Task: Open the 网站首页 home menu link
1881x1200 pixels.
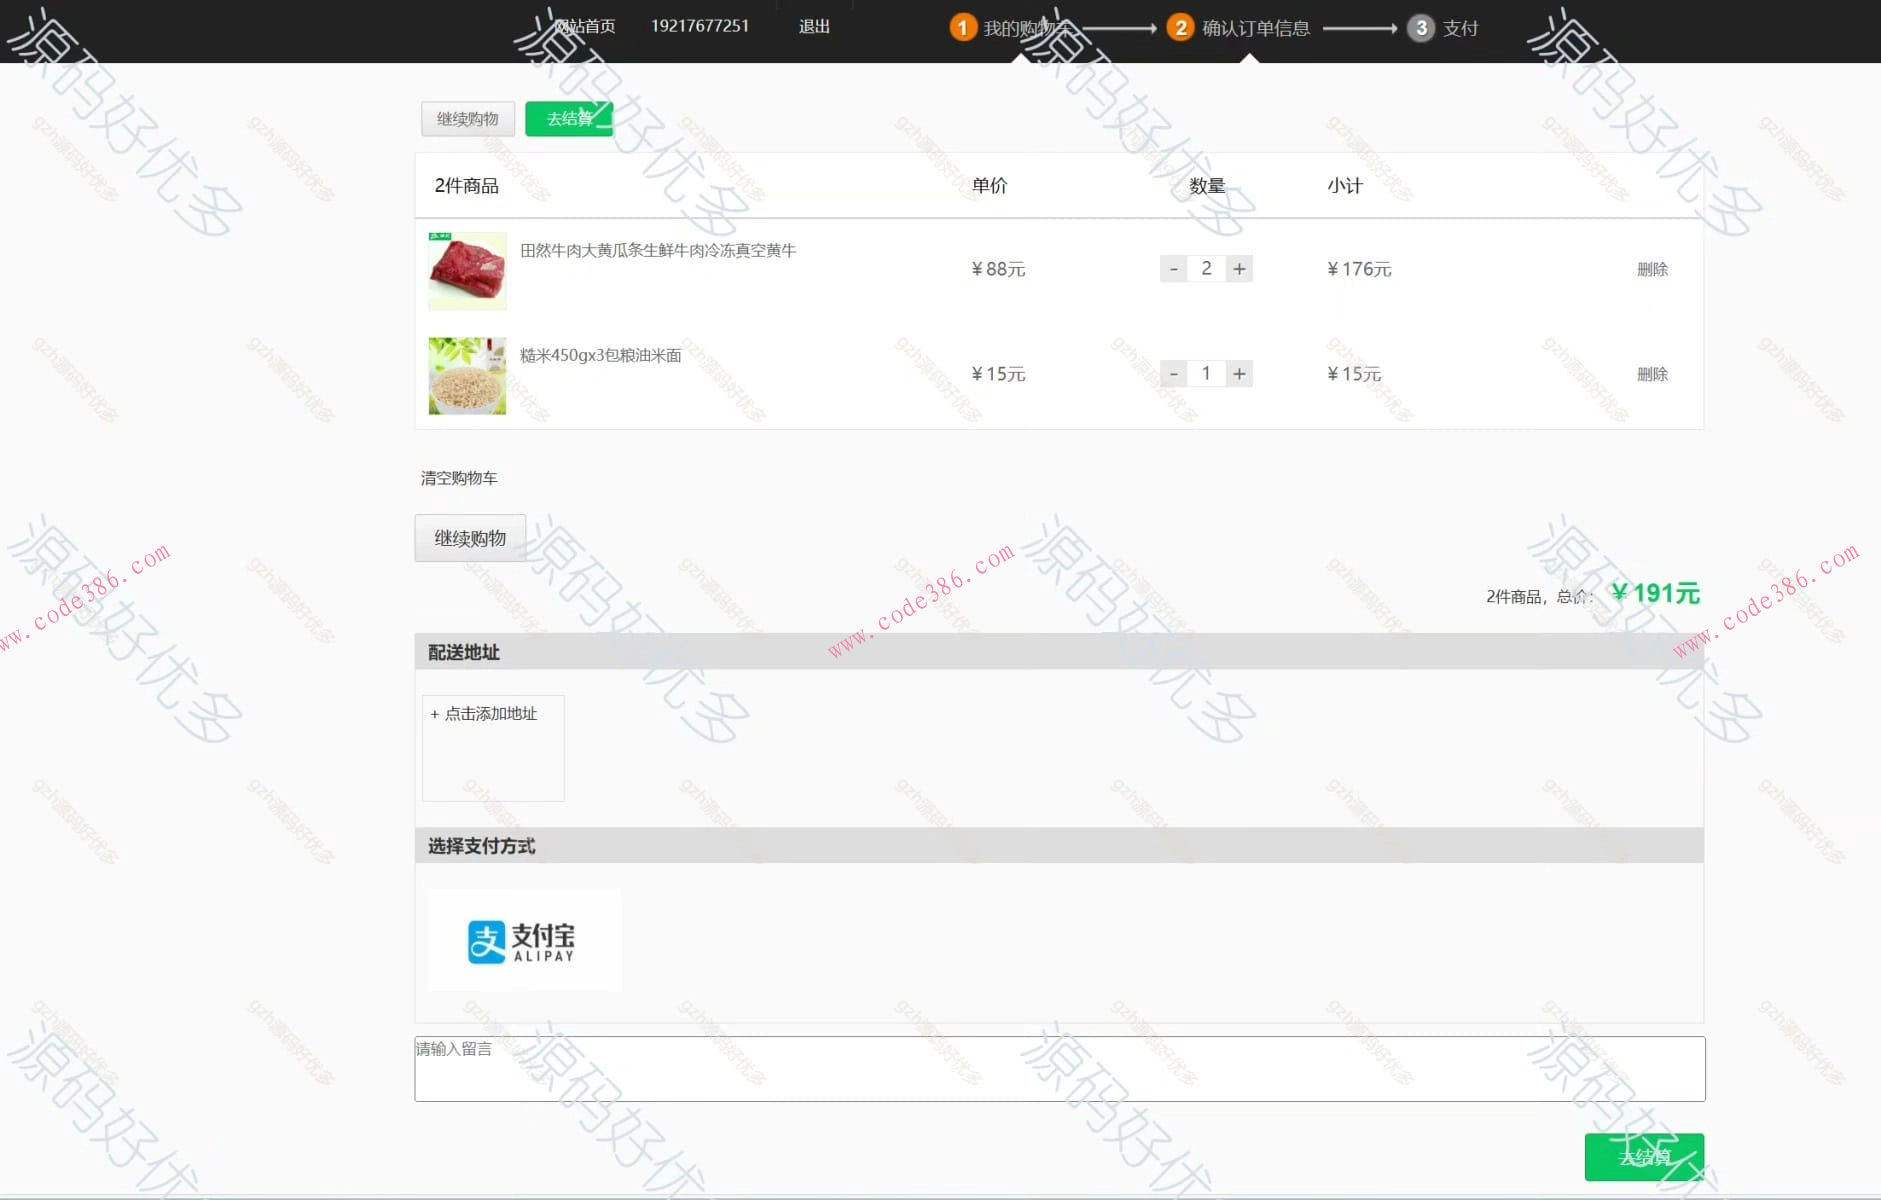Action: click(x=586, y=26)
